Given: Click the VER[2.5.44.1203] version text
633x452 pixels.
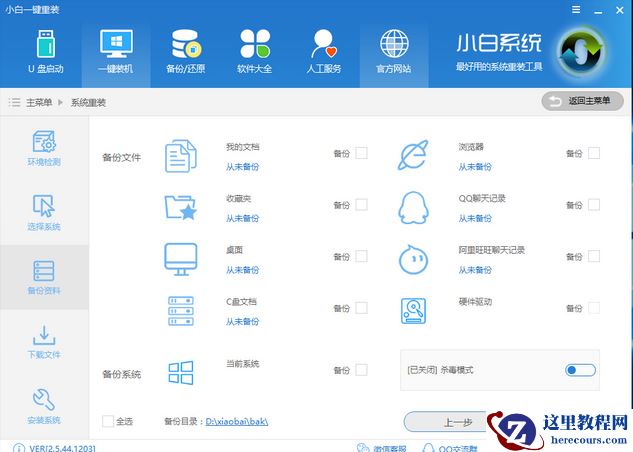Looking at the screenshot, I should (63, 448).
